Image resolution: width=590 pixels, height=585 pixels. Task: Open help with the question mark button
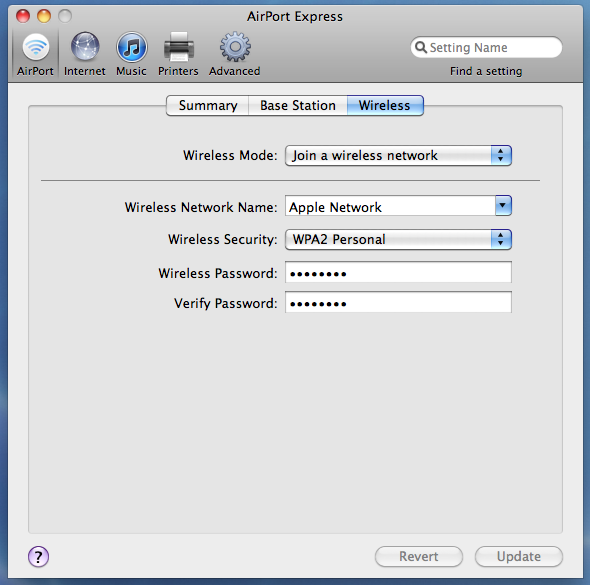pos(38,556)
